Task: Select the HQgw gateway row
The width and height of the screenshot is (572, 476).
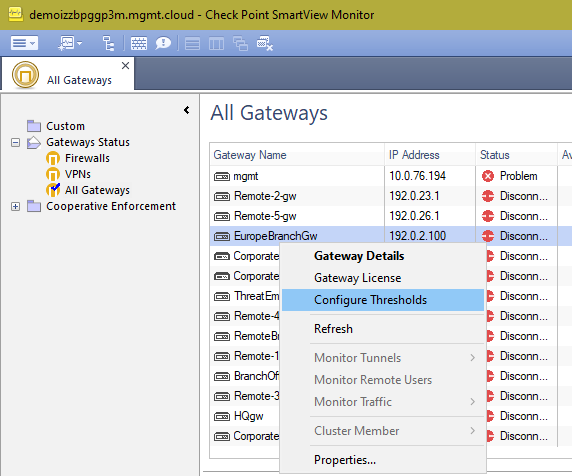Action: click(245, 416)
